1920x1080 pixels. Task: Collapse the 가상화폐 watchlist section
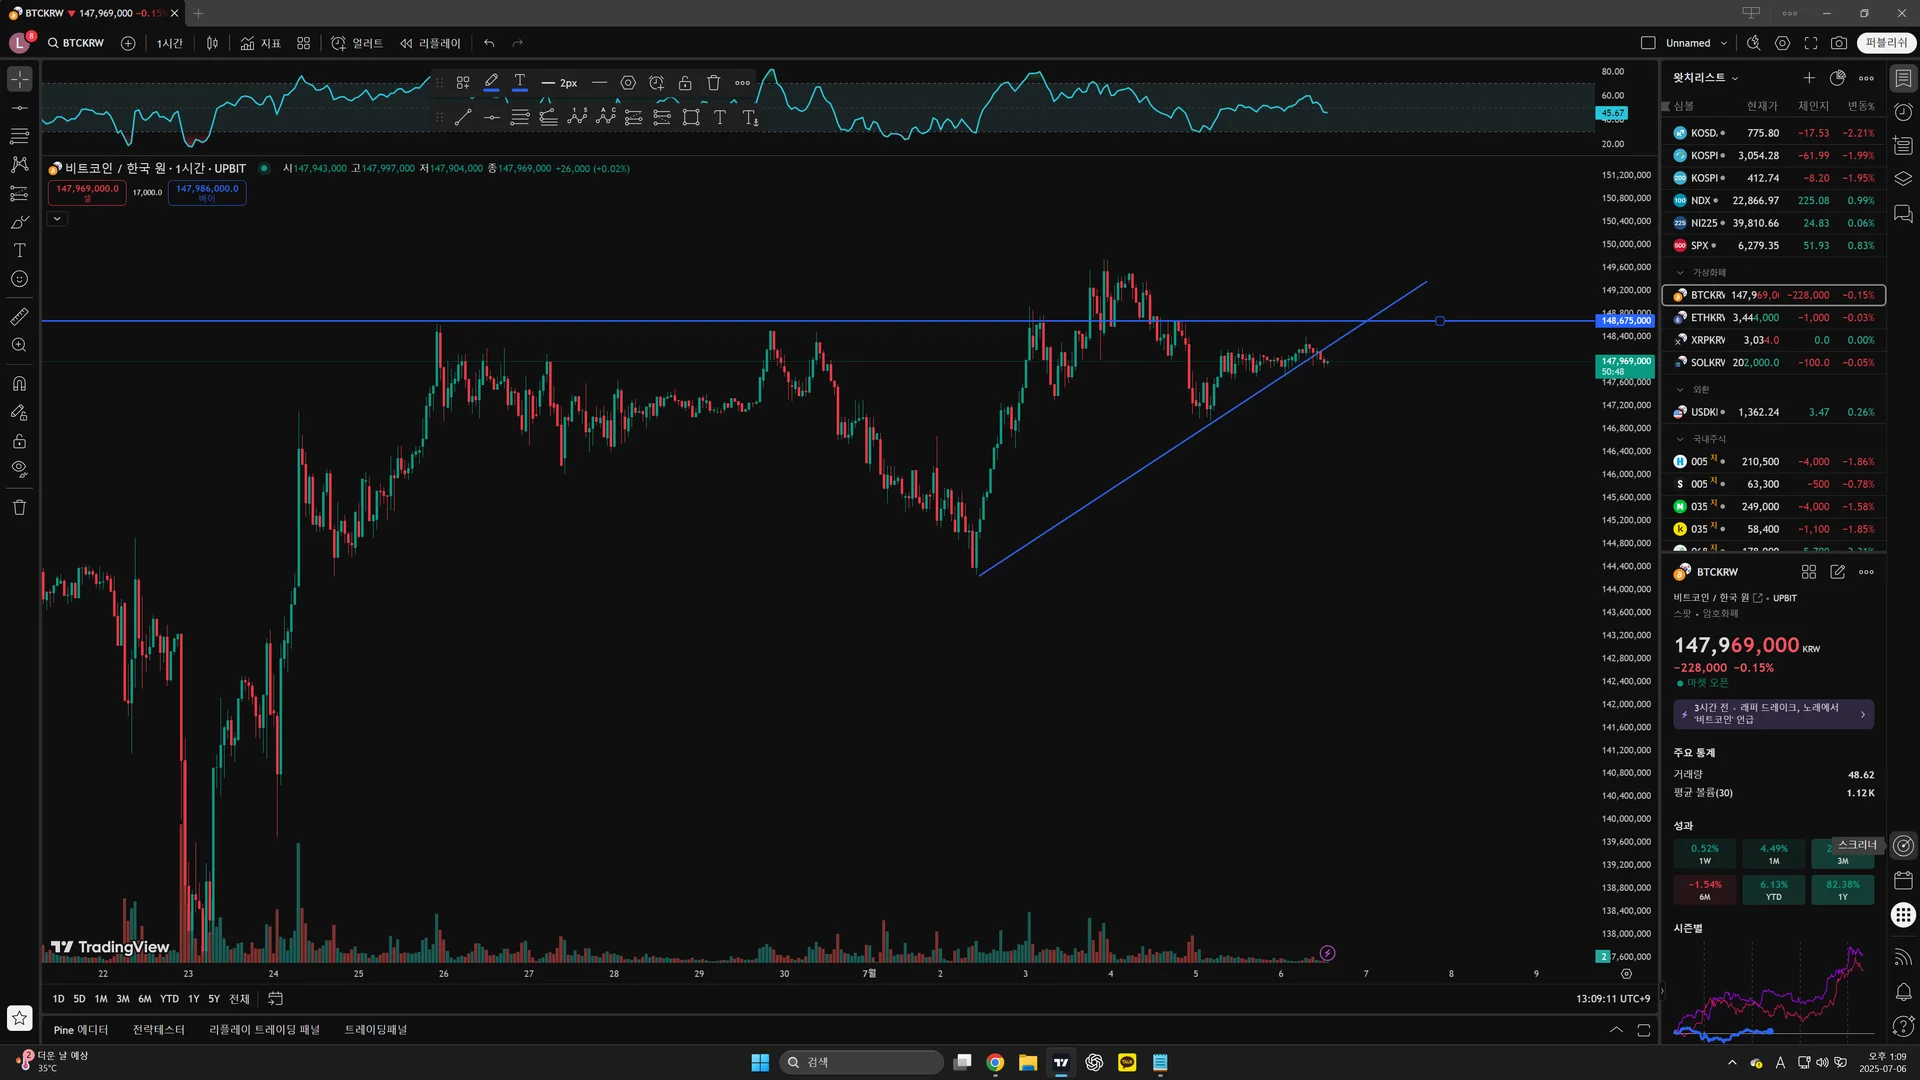pyautogui.click(x=1680, y=272)
